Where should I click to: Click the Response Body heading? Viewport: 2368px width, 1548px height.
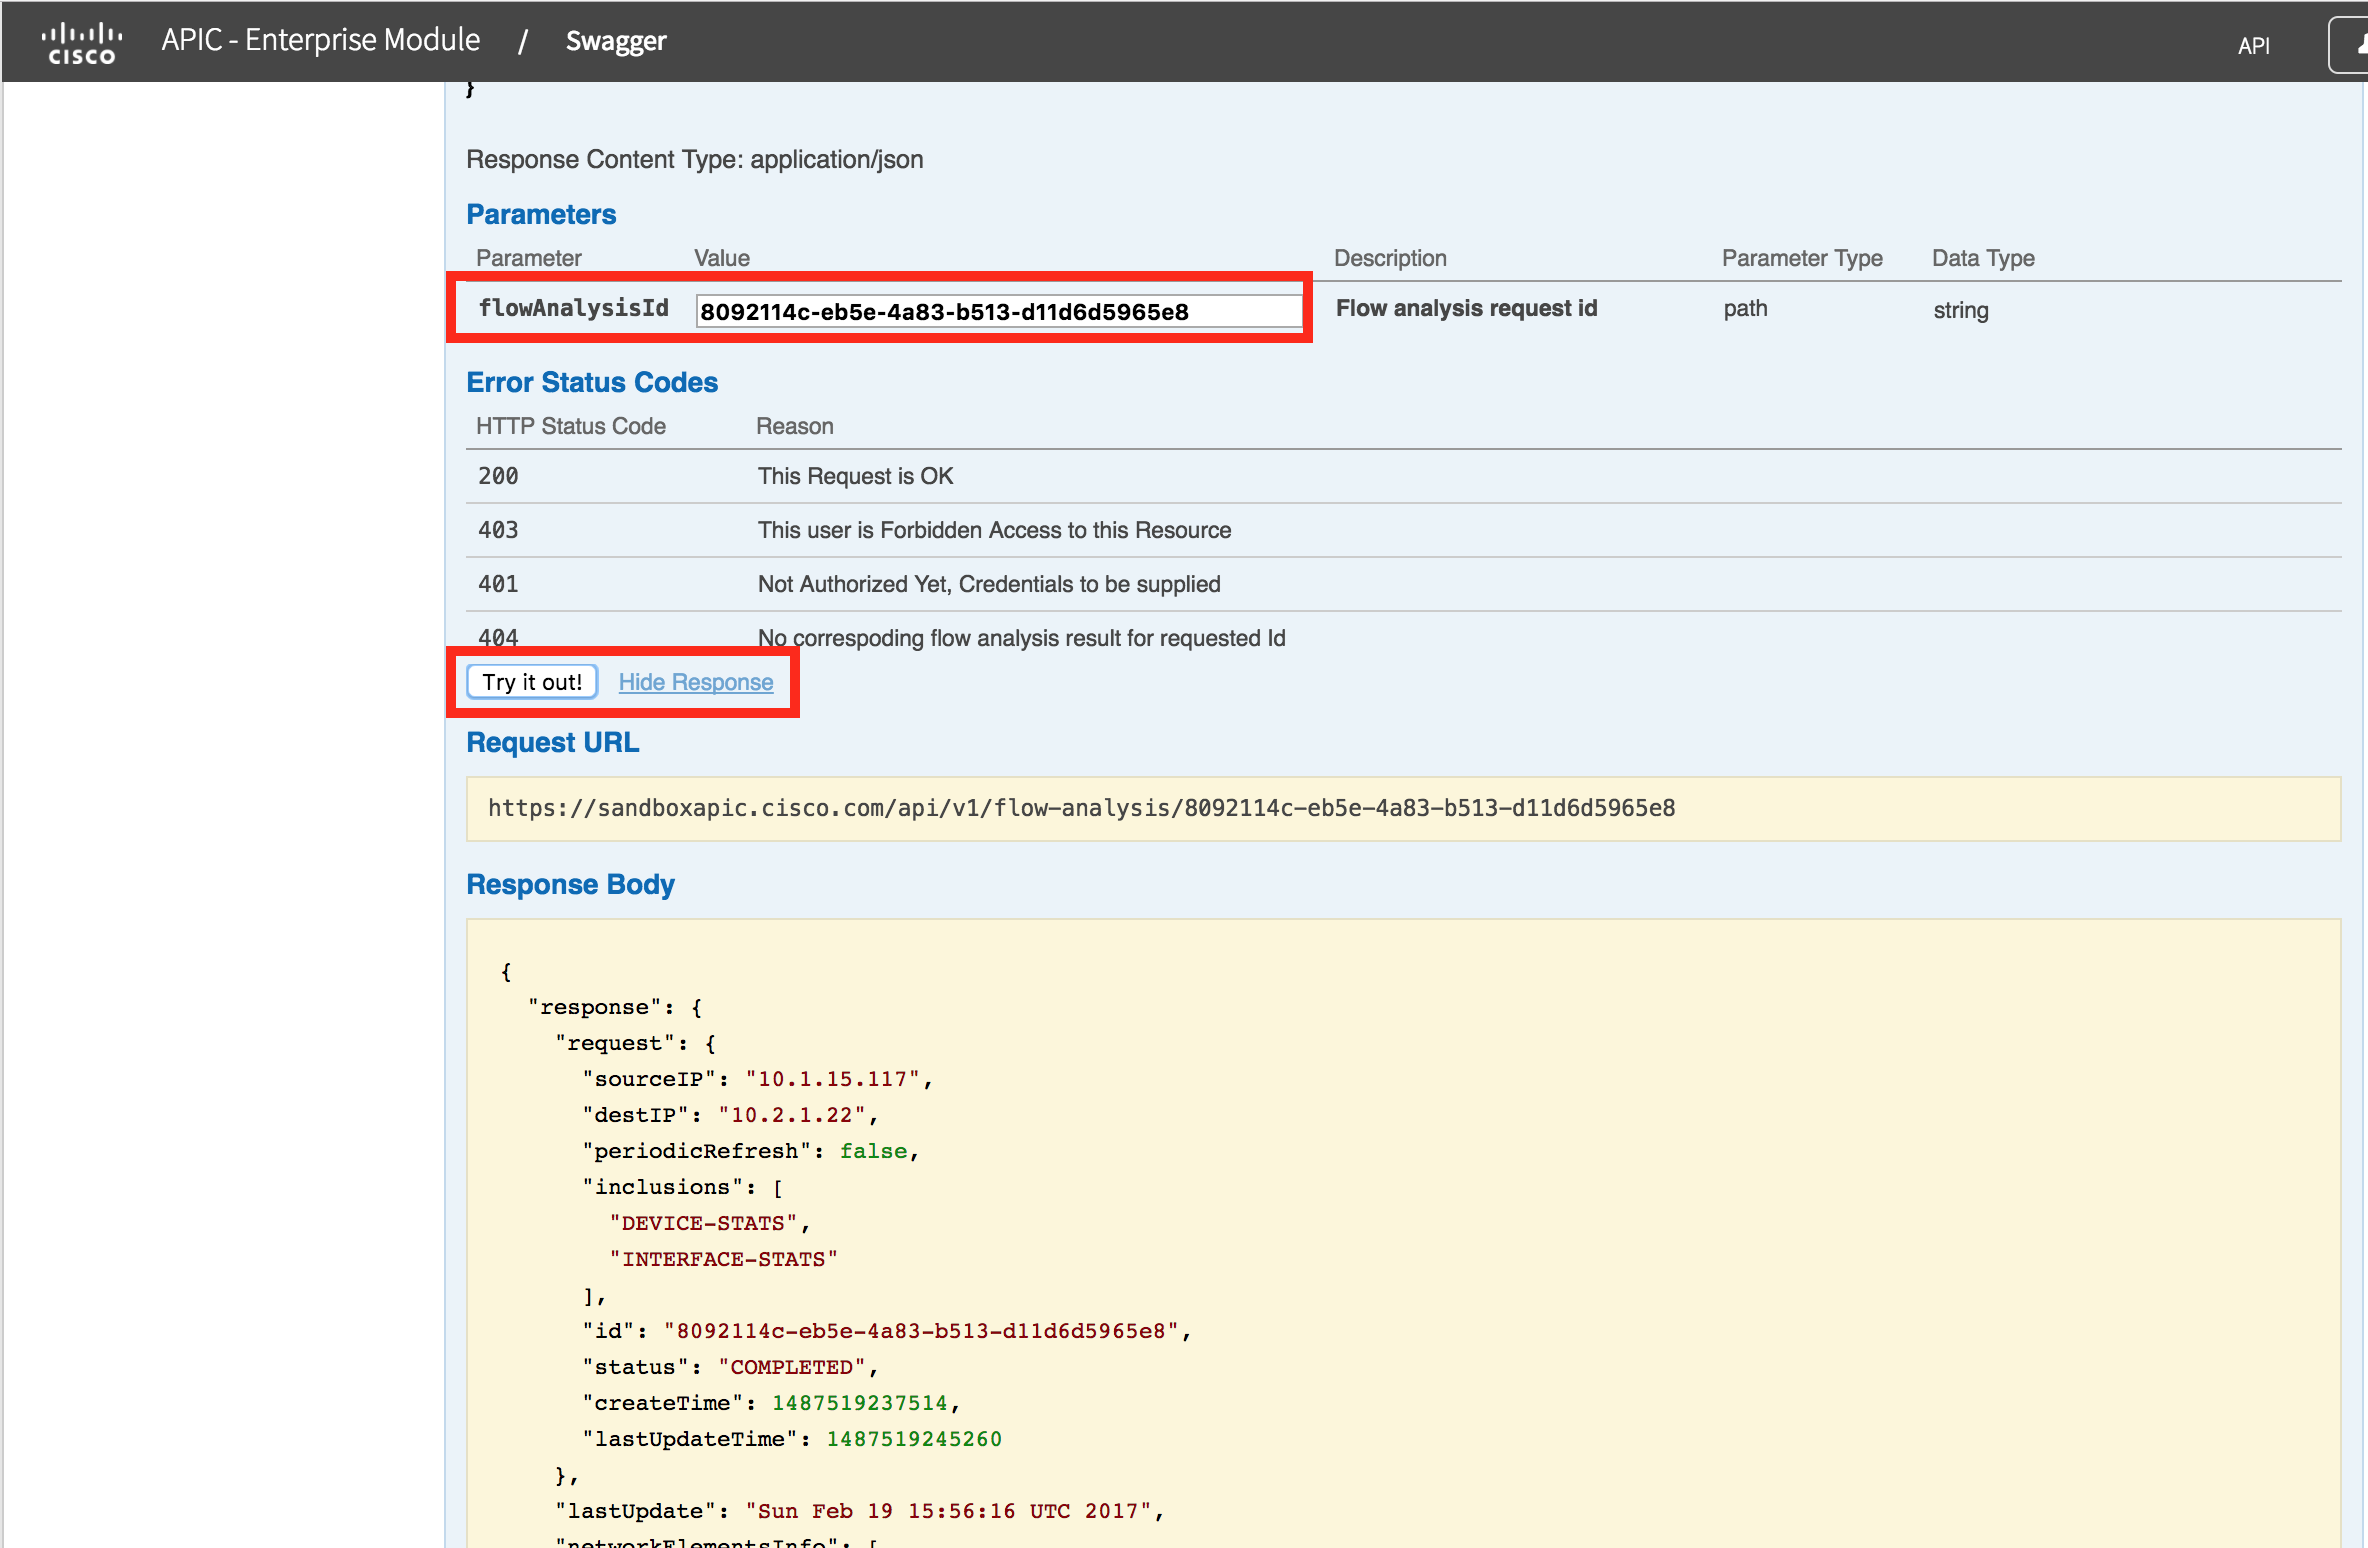570,884
